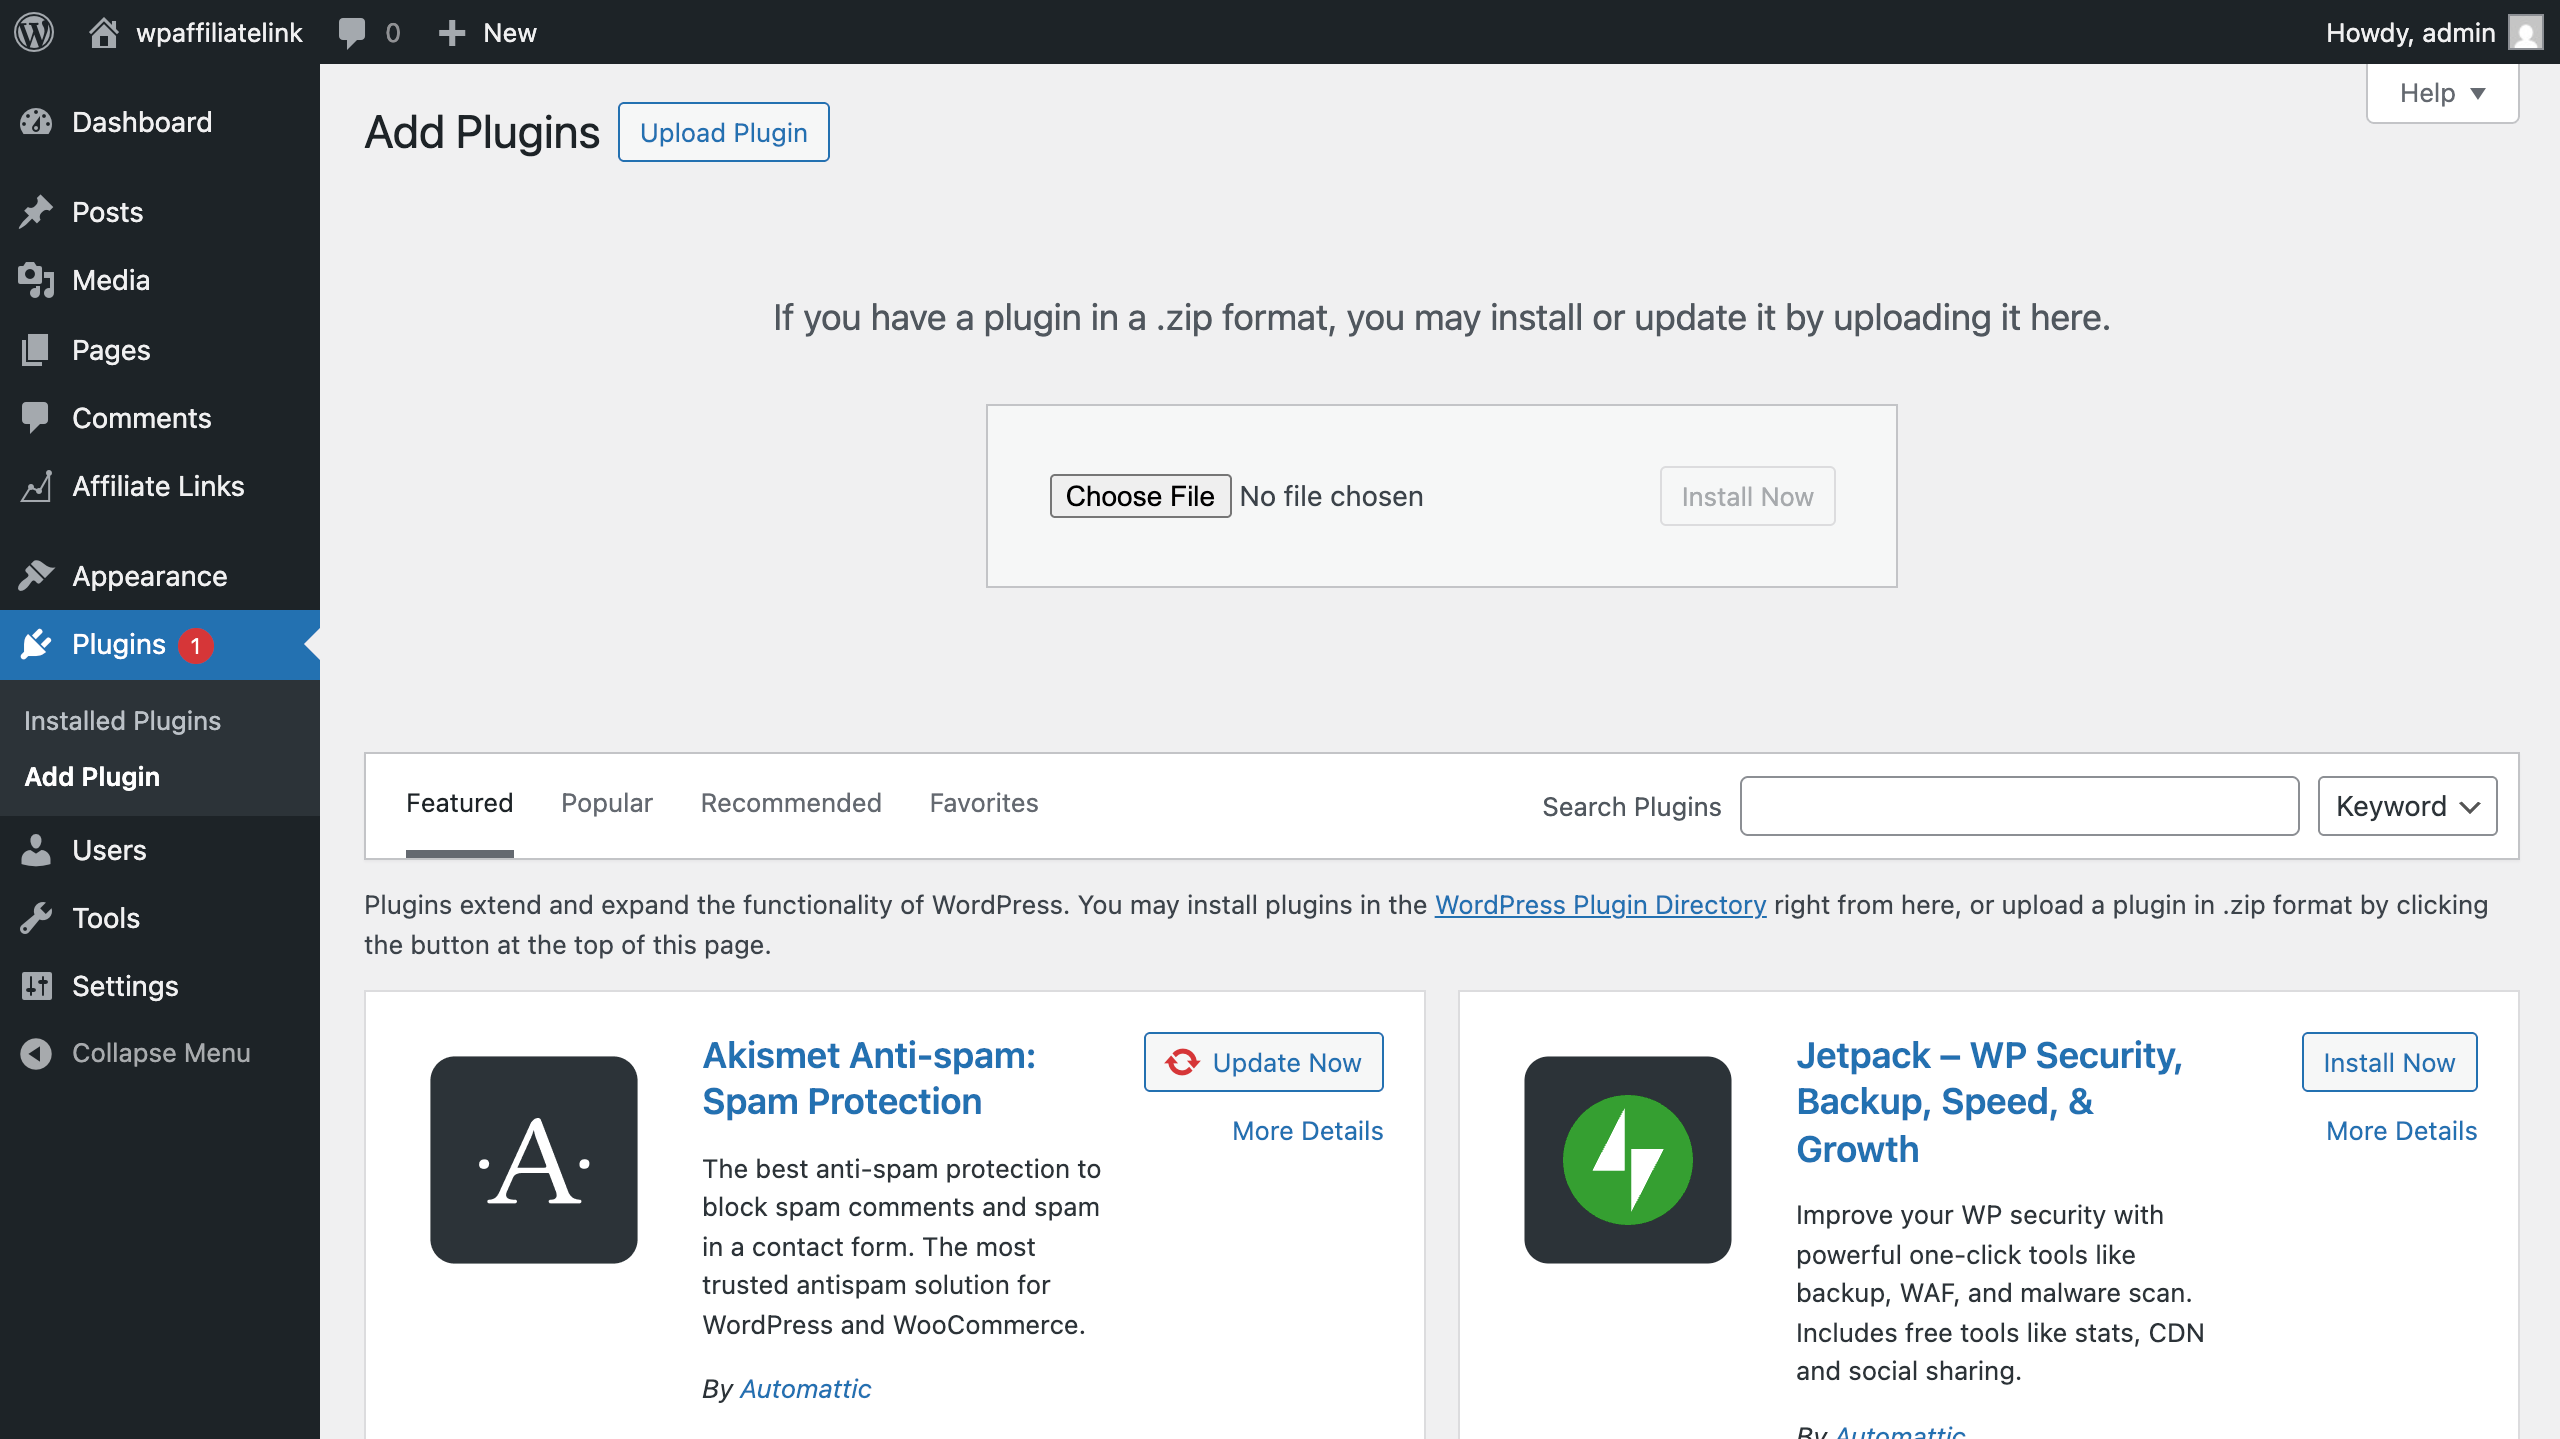The height and width of the screenshot is (1439, 2560).
Task: Click the Tools wrench icon
Action: click(36, 918)
